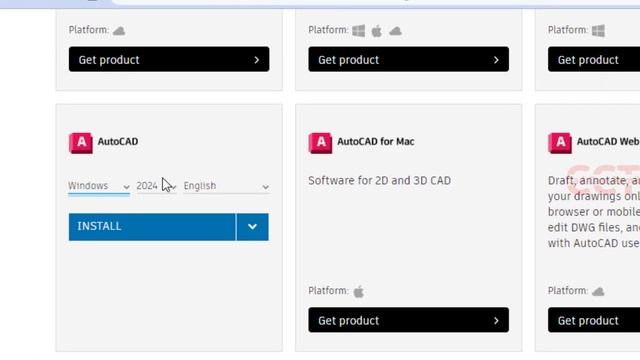Click Get product under AutoCAD Web
The height and width of the screenshot is (360, 640).
(594, 320)
